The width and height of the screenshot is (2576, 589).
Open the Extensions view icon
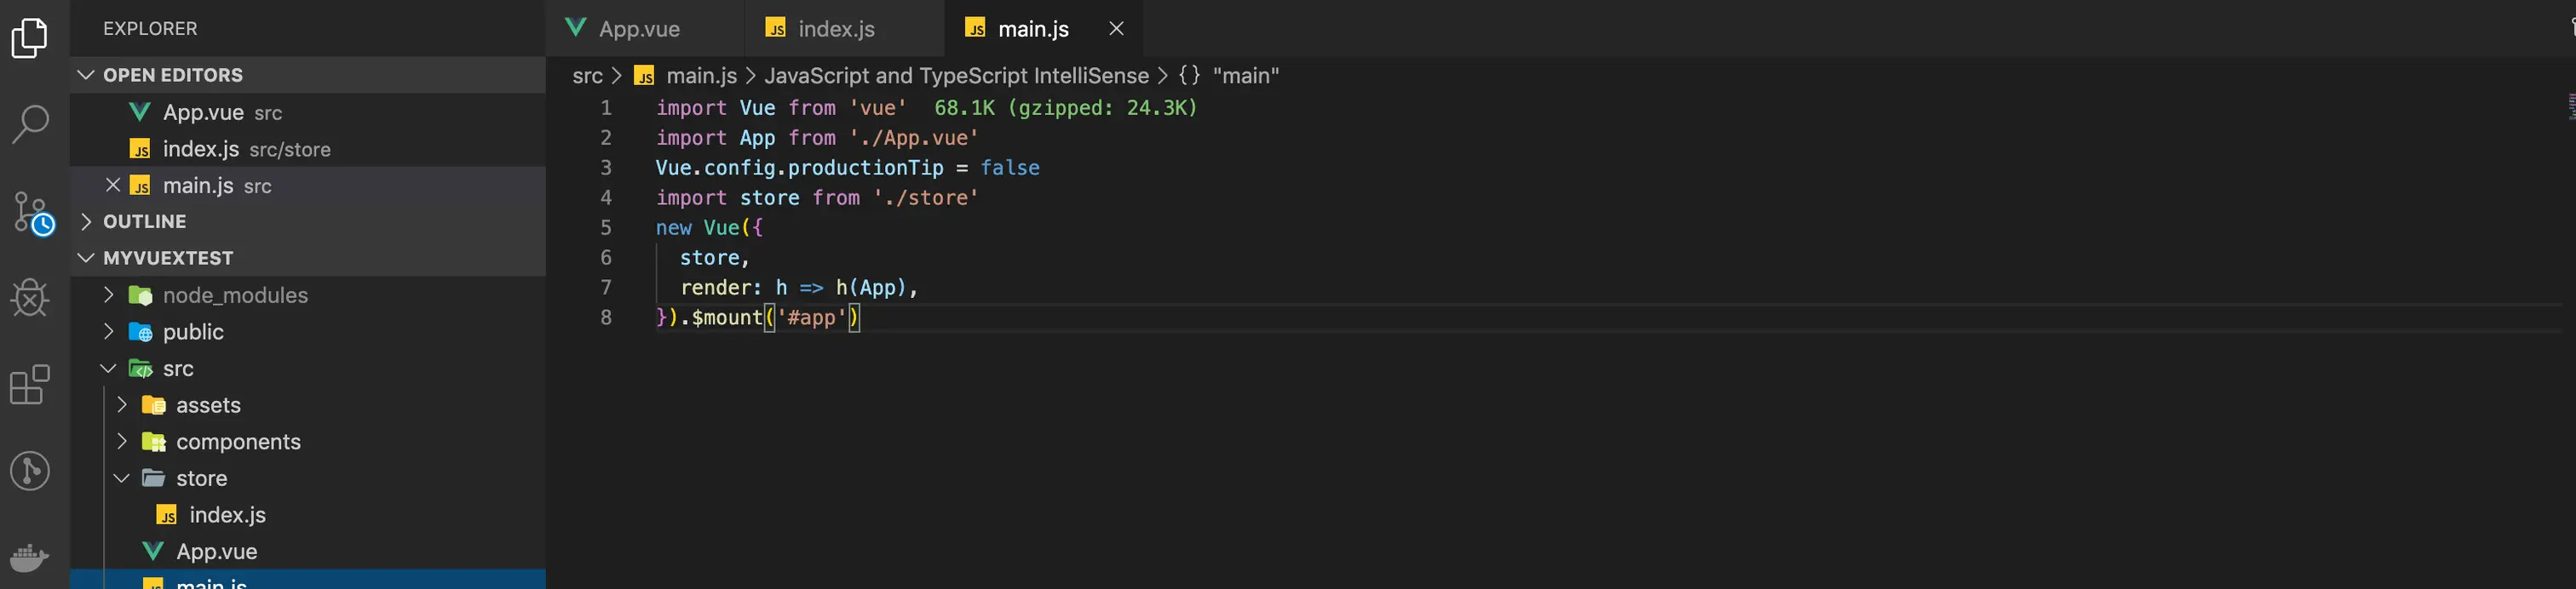tap(30, 384)
